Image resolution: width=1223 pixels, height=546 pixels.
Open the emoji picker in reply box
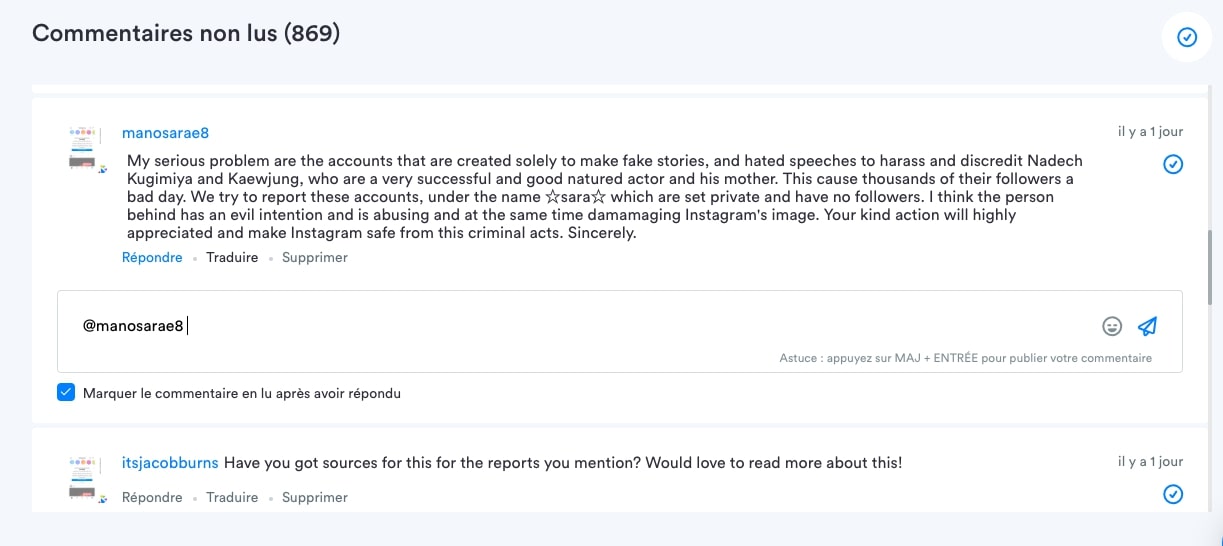[1112, 326]
